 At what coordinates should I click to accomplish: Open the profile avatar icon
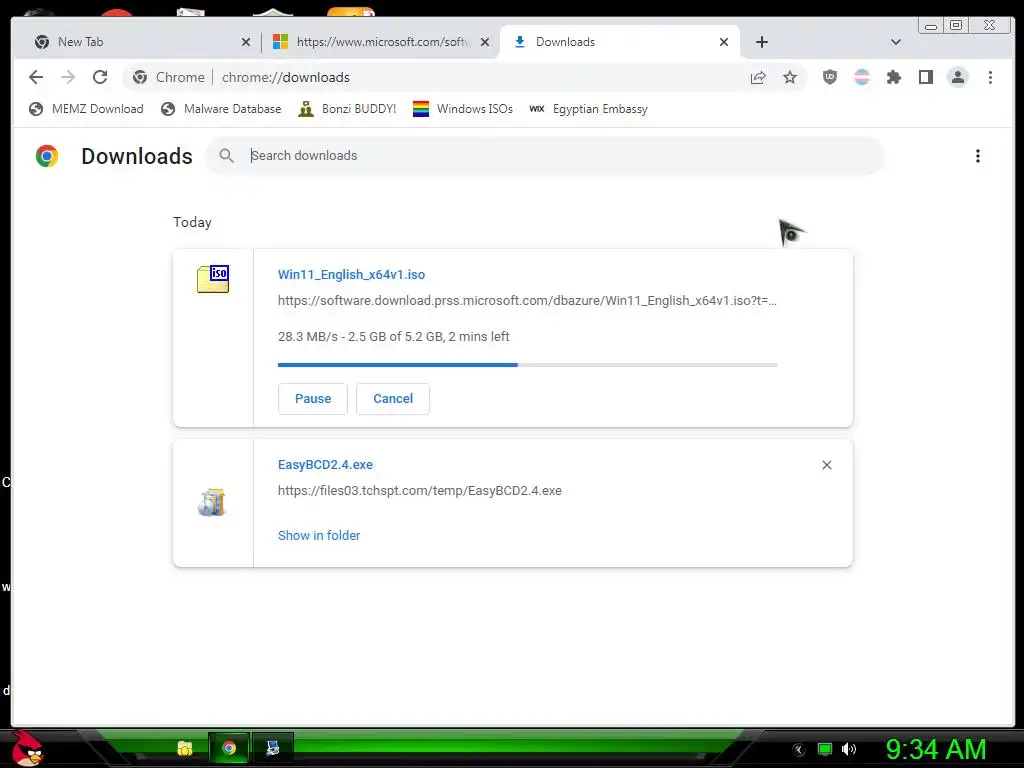tap(957, 77)
